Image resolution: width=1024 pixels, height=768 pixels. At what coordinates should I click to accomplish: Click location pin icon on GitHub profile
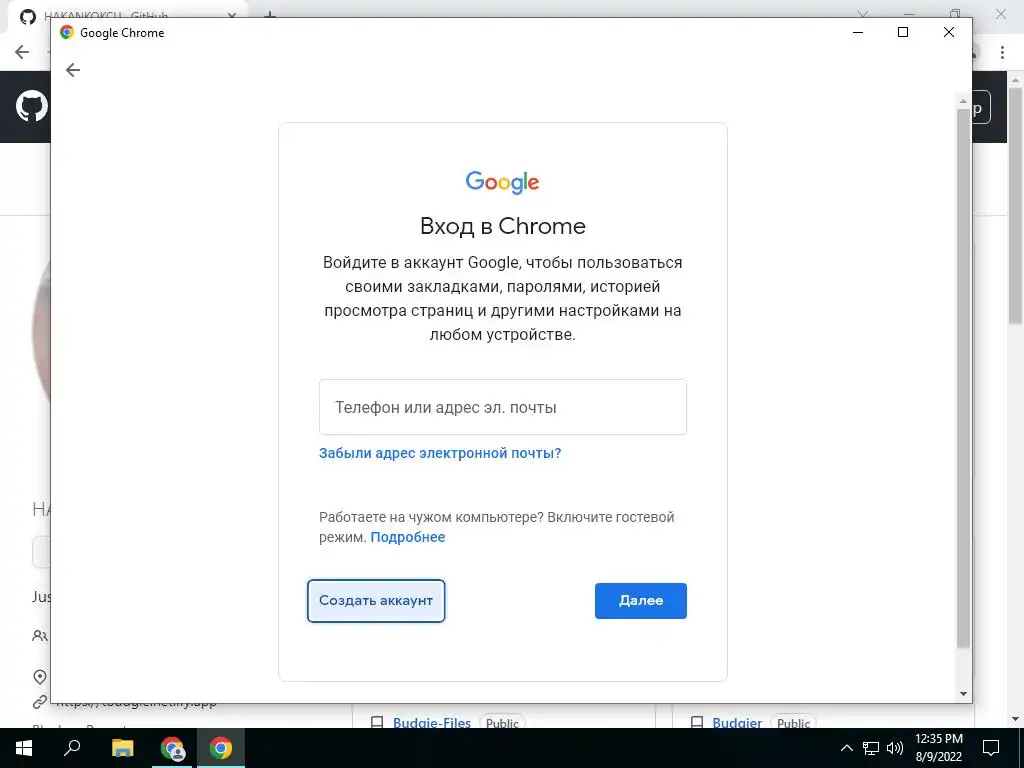pyautogui.click(x=40, y=677)
